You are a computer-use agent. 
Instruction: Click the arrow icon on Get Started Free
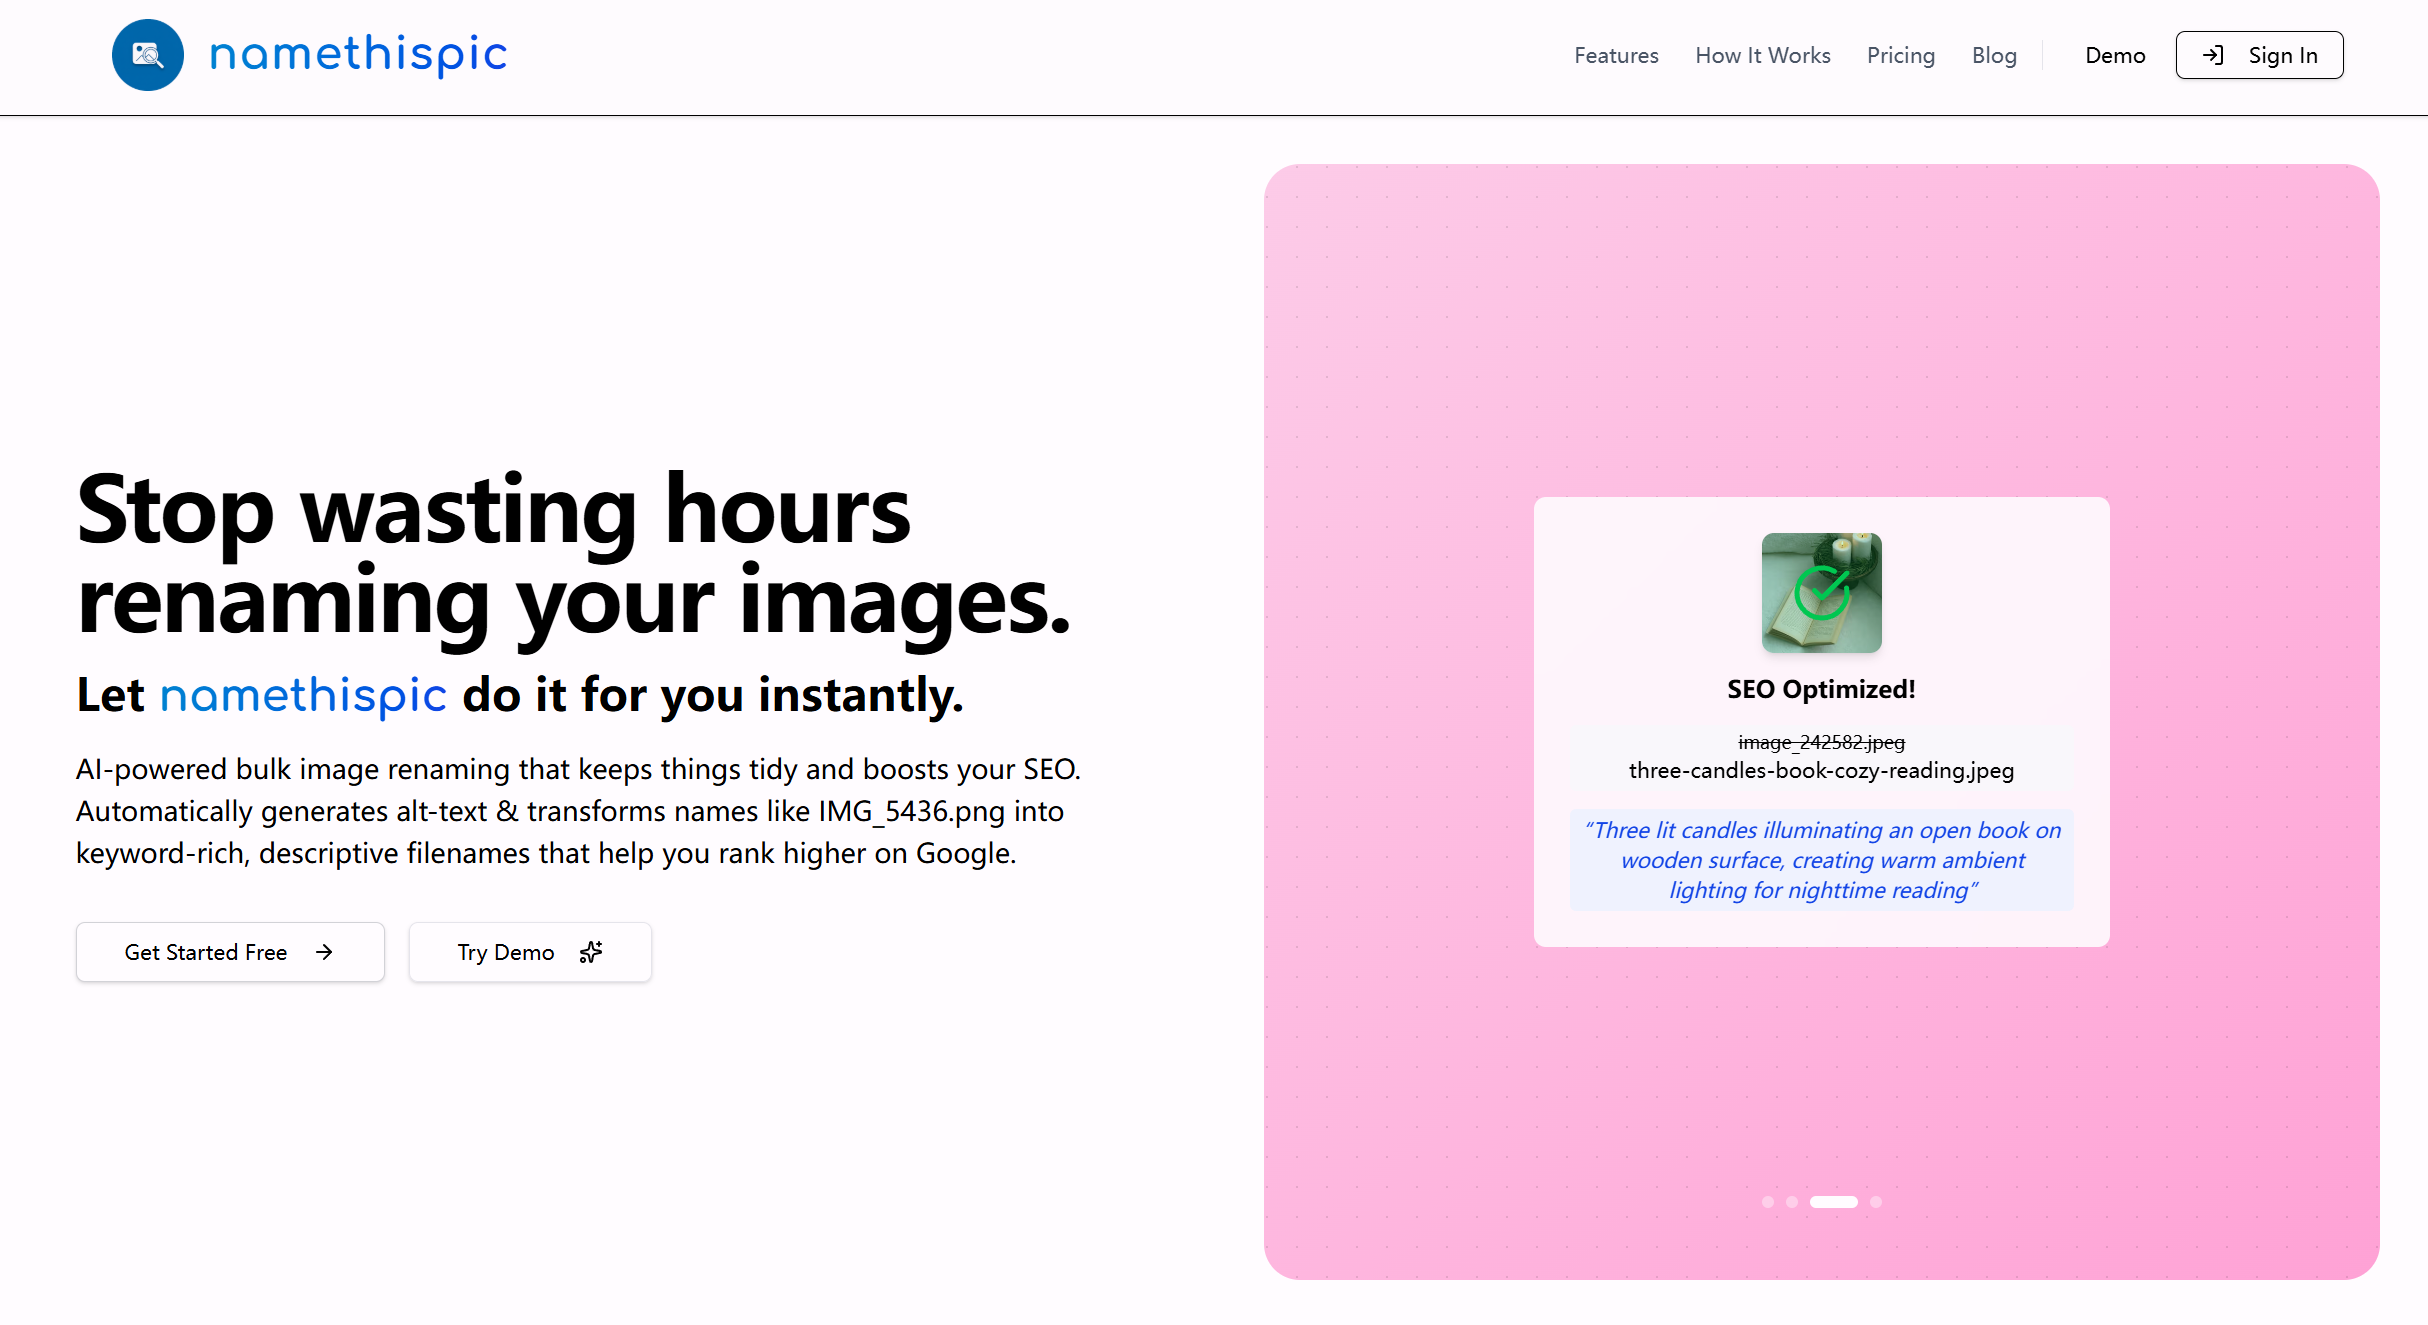324,952
